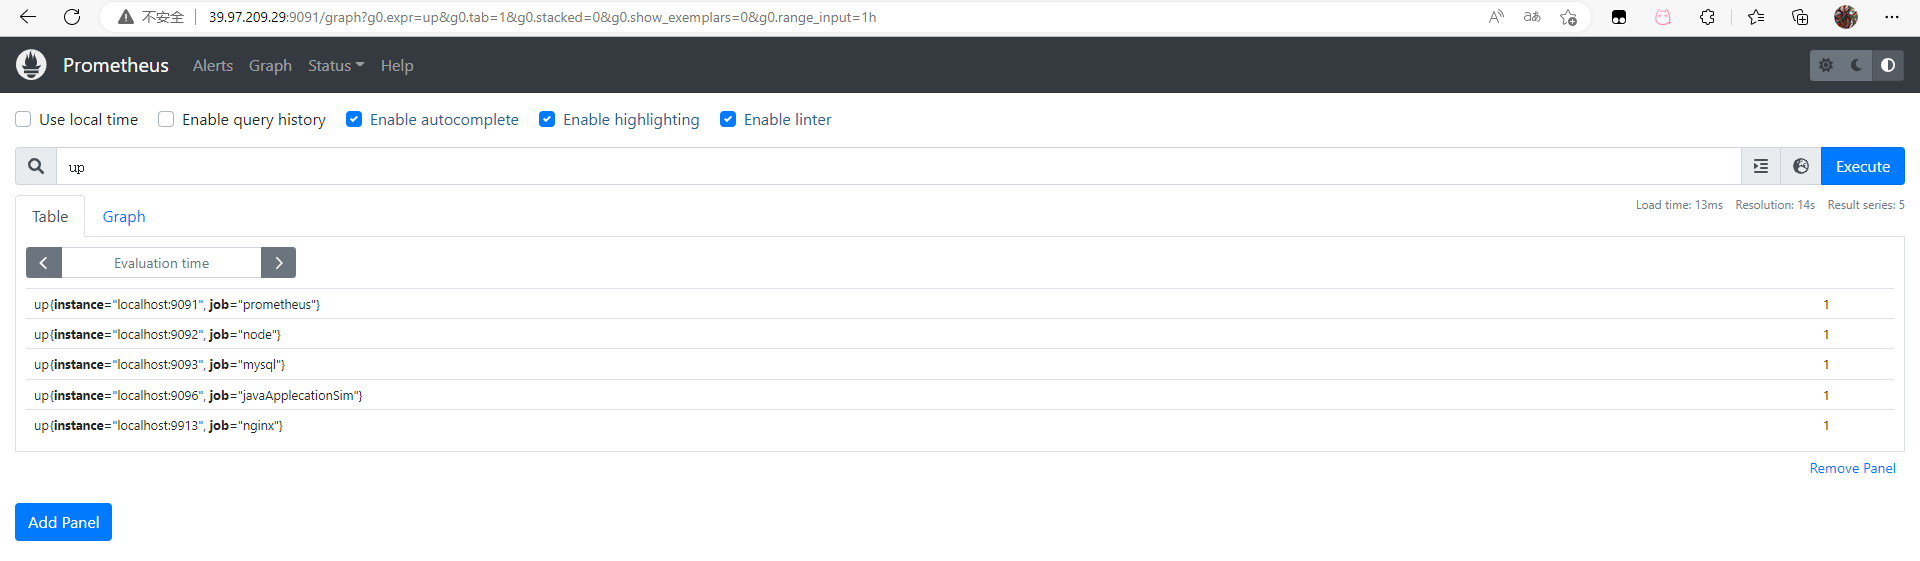The height and width of the screenshot is (561, 1920).
Task: Click the Resolution: 14s text
Action: click(1775, 205)
